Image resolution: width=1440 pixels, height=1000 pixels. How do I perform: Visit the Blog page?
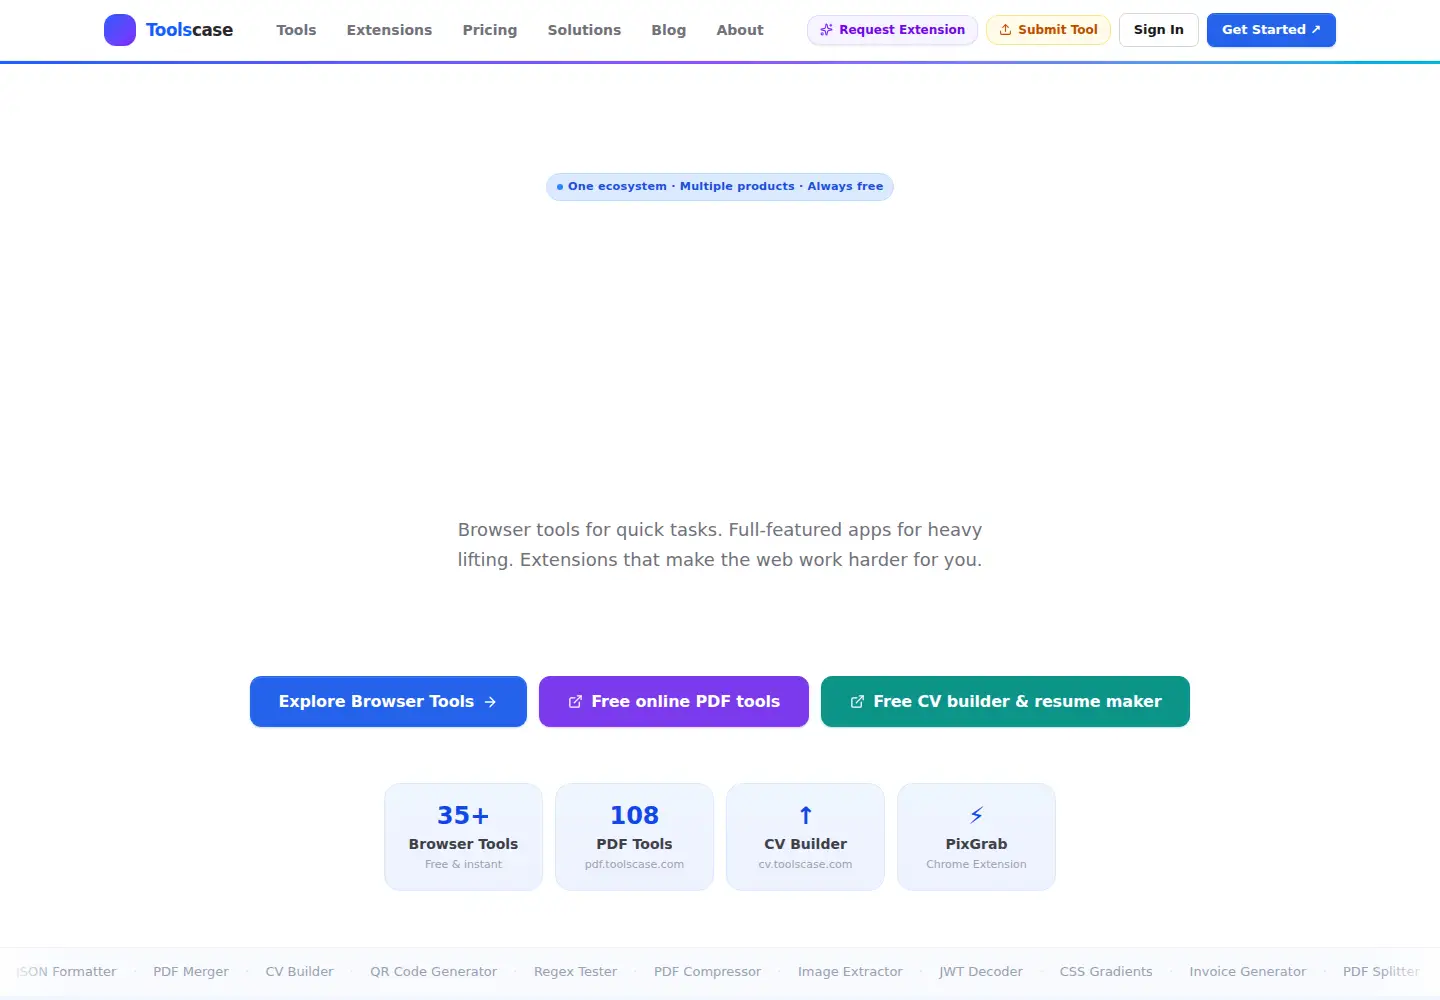pyautogui.click(x=669, y=30)
